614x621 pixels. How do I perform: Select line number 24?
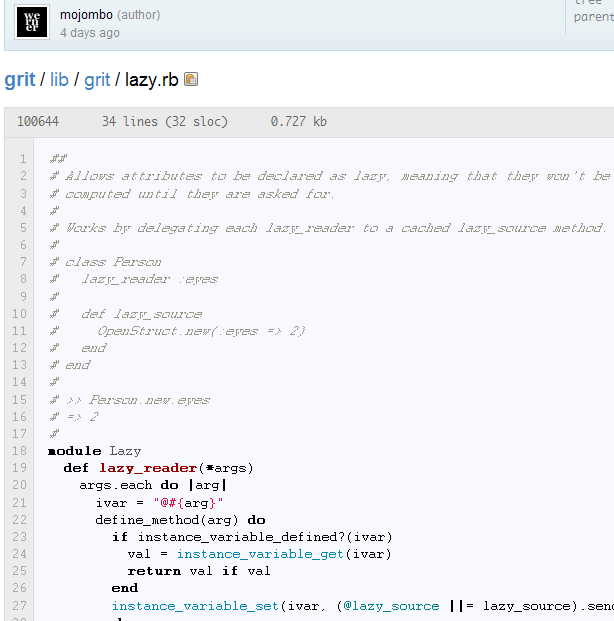[19, 554]
